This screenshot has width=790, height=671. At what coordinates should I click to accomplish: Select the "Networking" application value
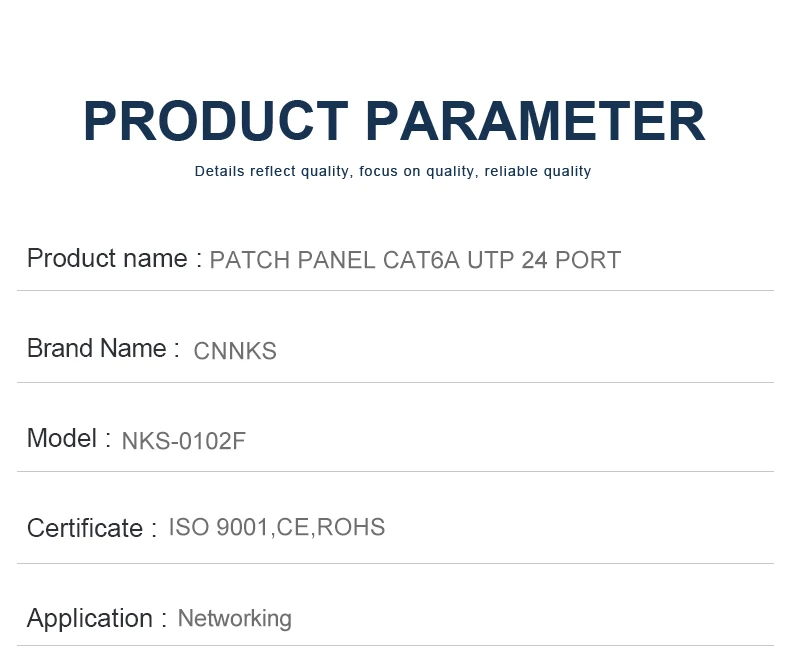[234, 619]
